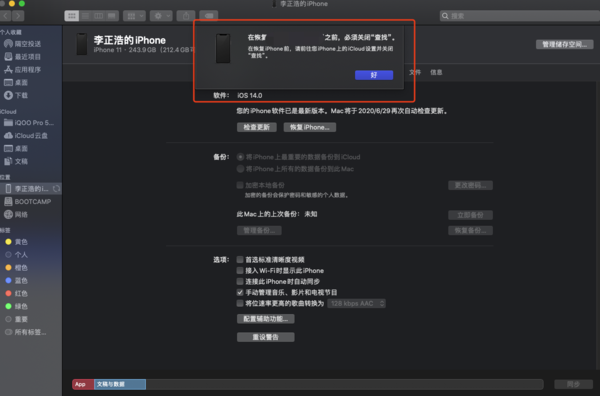Click the 同步 sync button
Image resolution: width=600 pixels, height=396 pixels.
(x=573, y=384)
